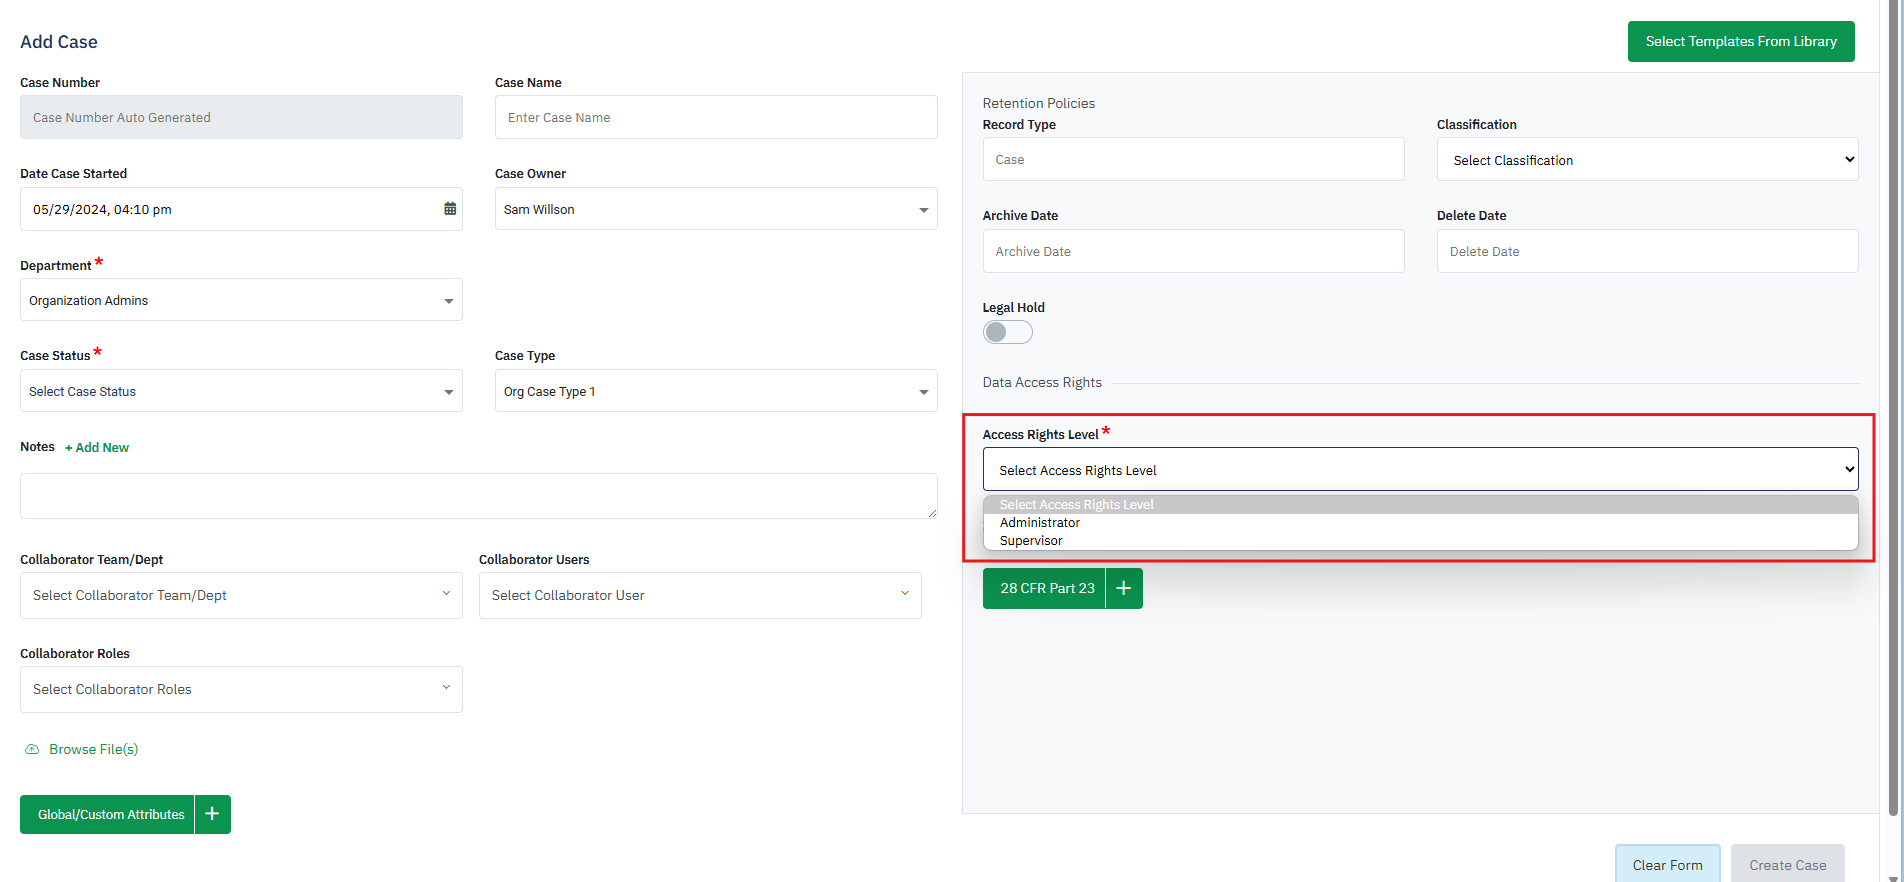Image resolution: width=1904 pixels, height=882 pixels.
Task: Expand the Select Collaborator User dropdown
Action: pos(700,595)
